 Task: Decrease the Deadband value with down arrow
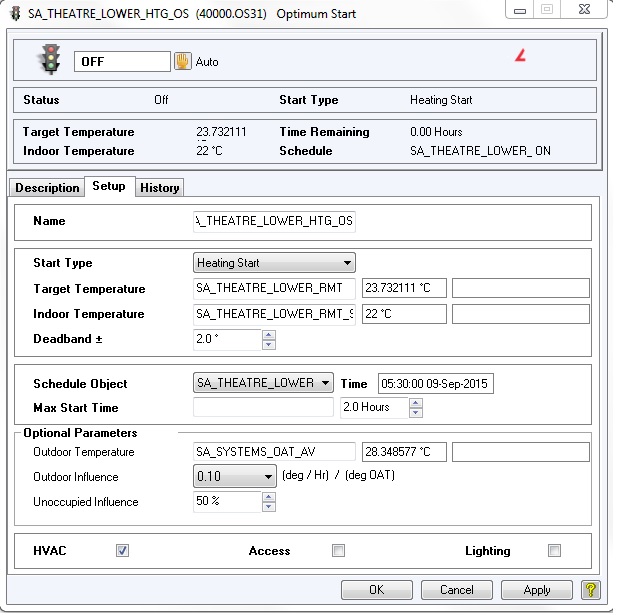click(x=269, y=345)
